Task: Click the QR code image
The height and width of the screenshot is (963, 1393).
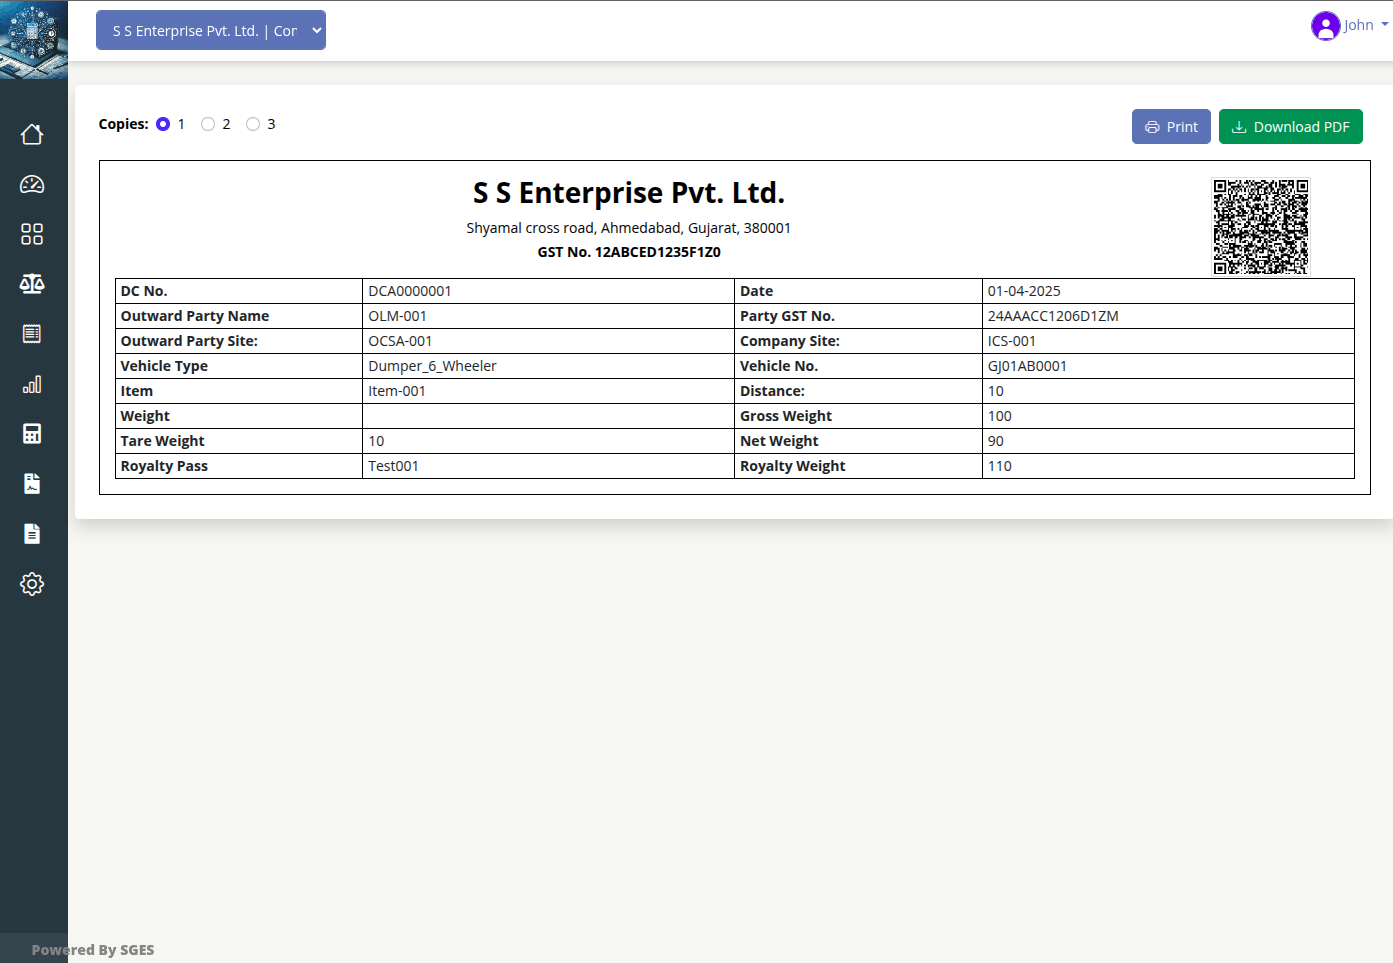Action: pyautogui.click(x=1260, y=227)
